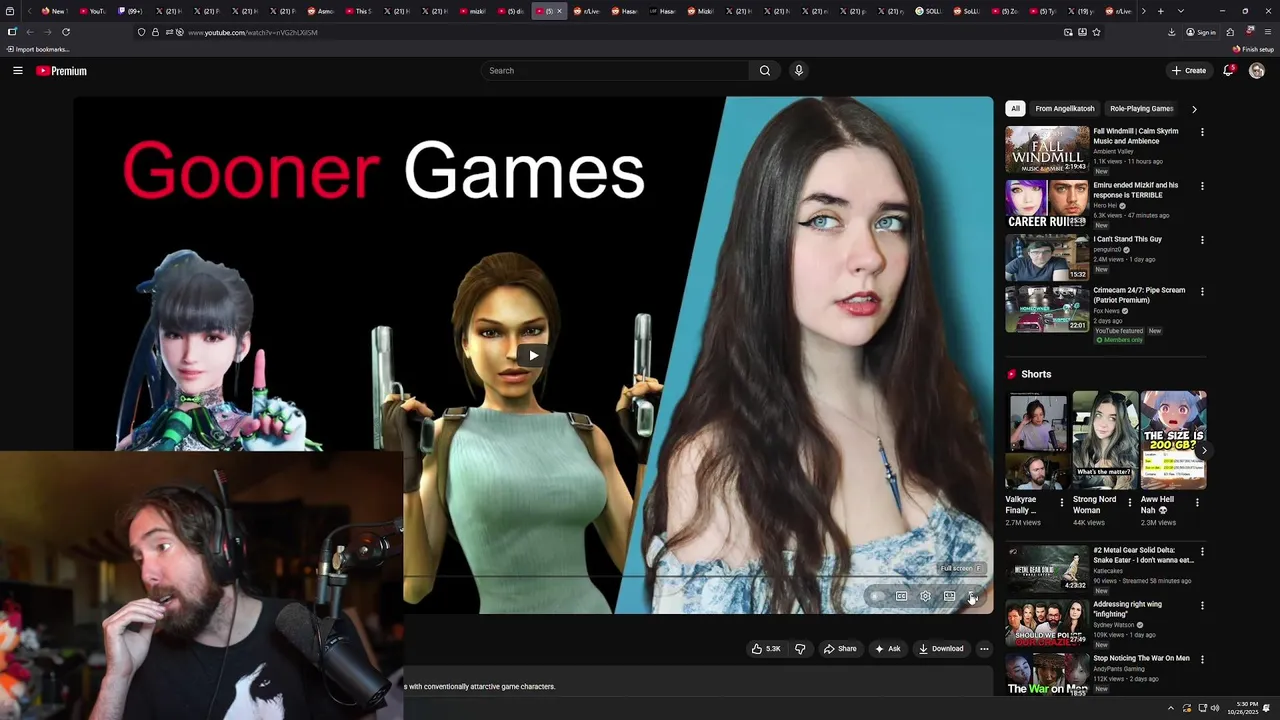The width and height of the screenshot is (1280, 720).
Task: Click the Create button
Action: (1189, 71)
